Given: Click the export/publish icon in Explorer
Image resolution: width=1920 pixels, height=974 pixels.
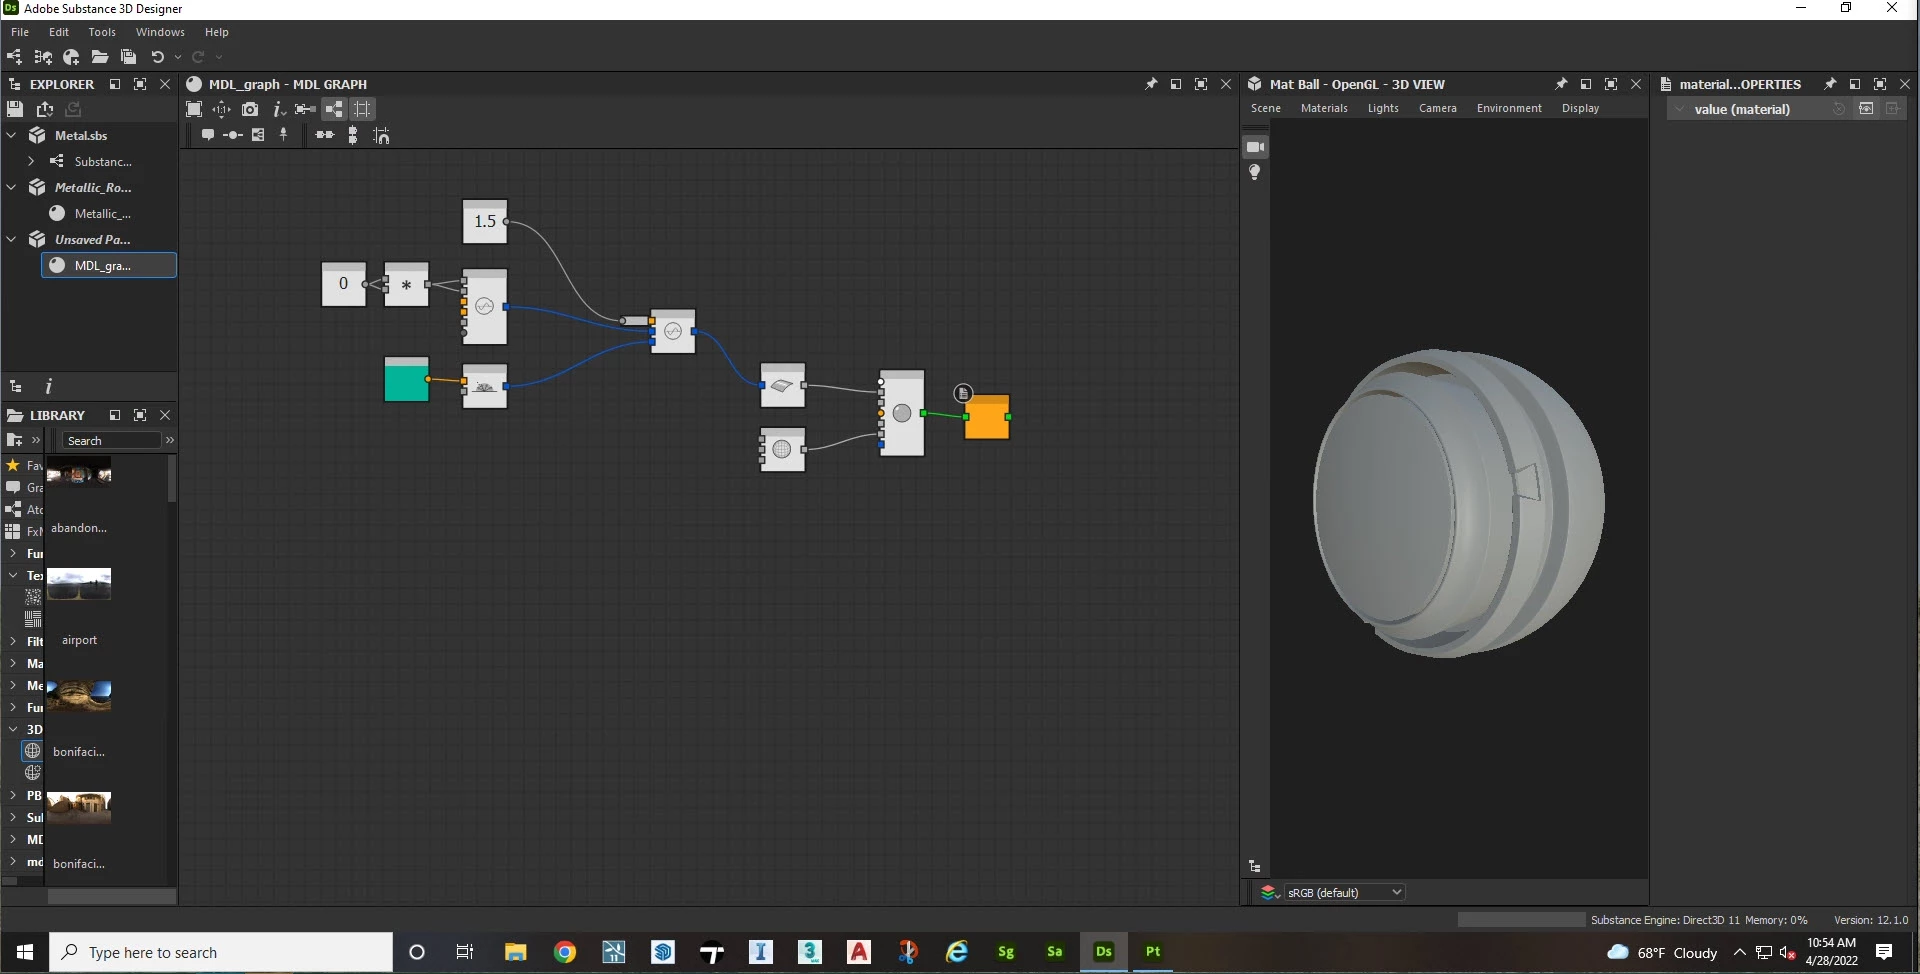Looking at the screenshot, I should click(44, 109).
